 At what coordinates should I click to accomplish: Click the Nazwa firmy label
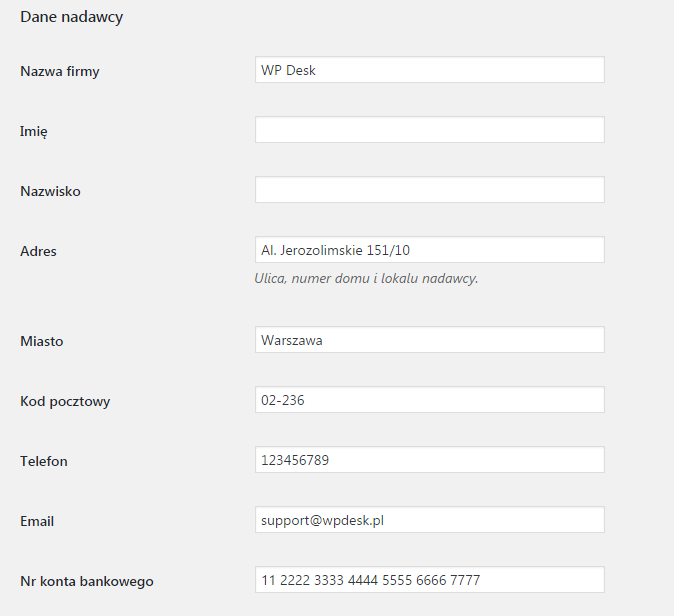(x=60, y=71)
